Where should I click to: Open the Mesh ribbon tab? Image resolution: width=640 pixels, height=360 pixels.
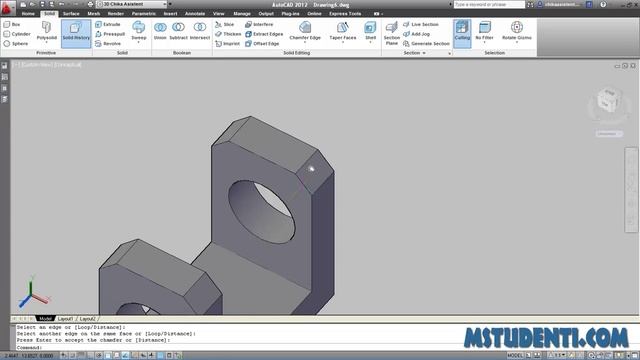[x=93, y=14]
